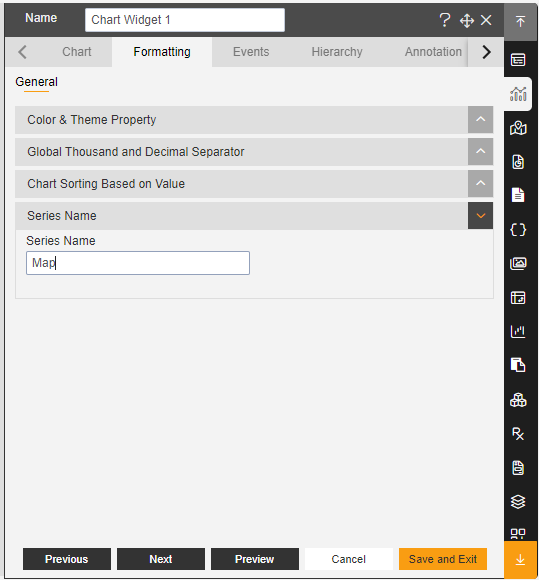
Task: Switch to the Events tab
Action: (251, 52)
